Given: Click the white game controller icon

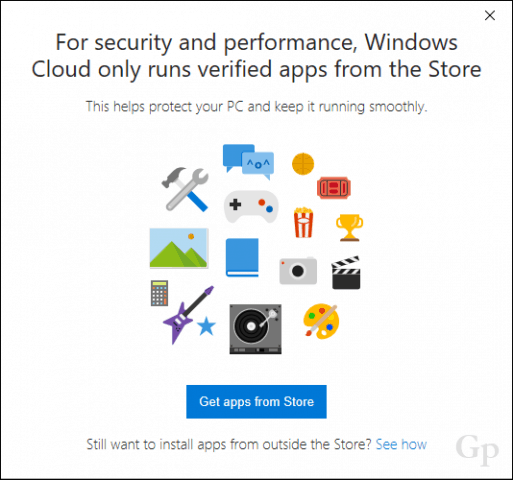Looking at the screenshot, I should pos(251,207).
